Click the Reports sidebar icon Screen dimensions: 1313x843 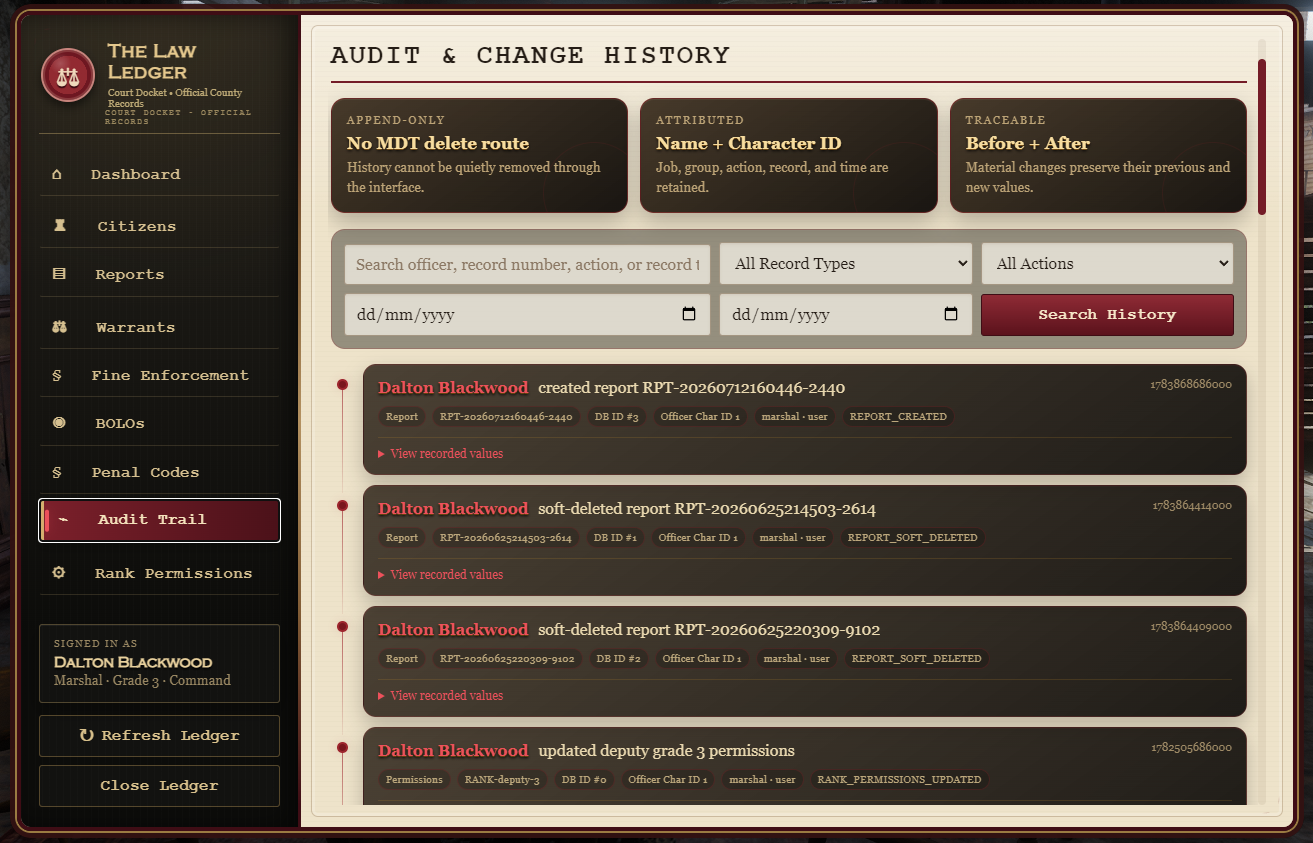pos(59,274)
